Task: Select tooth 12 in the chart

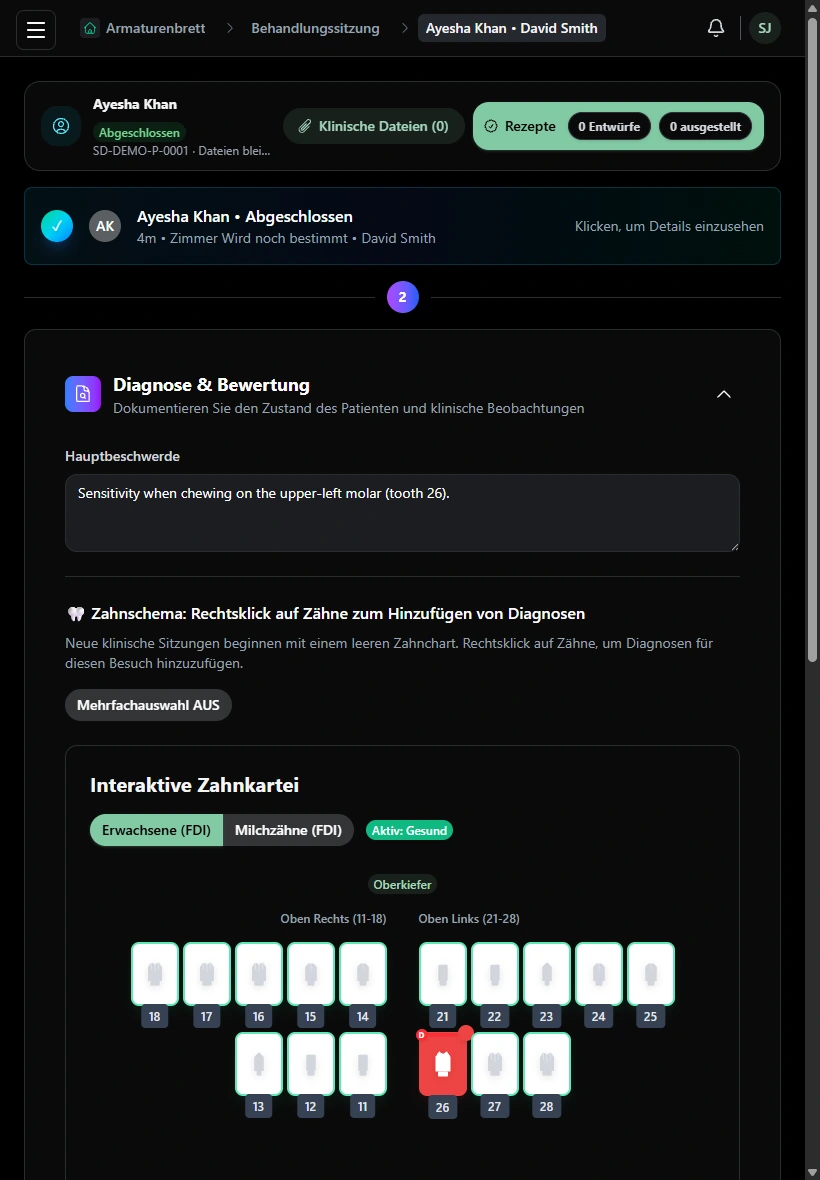Action: pos(311,1064)
